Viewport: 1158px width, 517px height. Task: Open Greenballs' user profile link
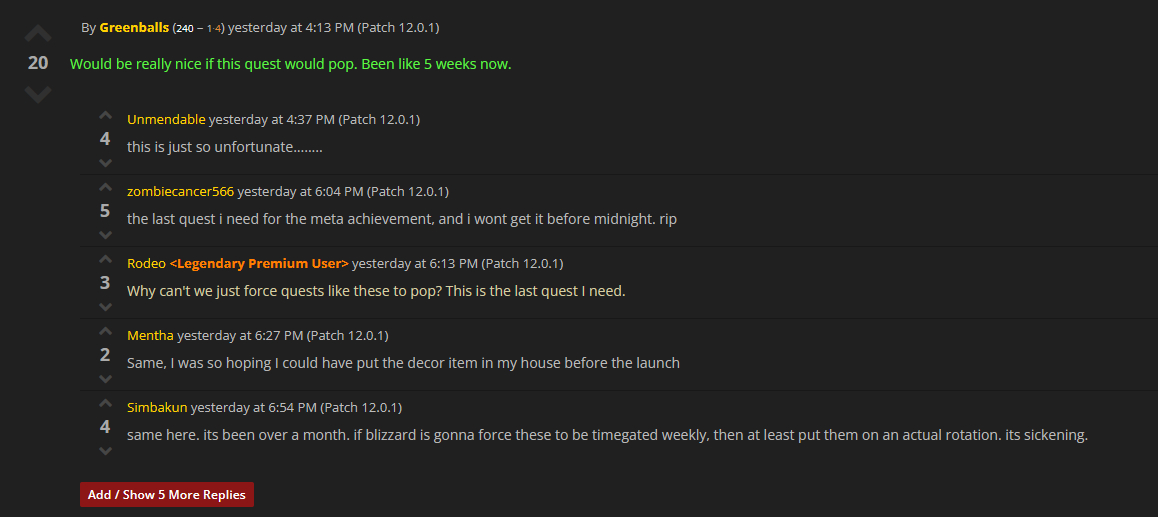coord(134,28)
